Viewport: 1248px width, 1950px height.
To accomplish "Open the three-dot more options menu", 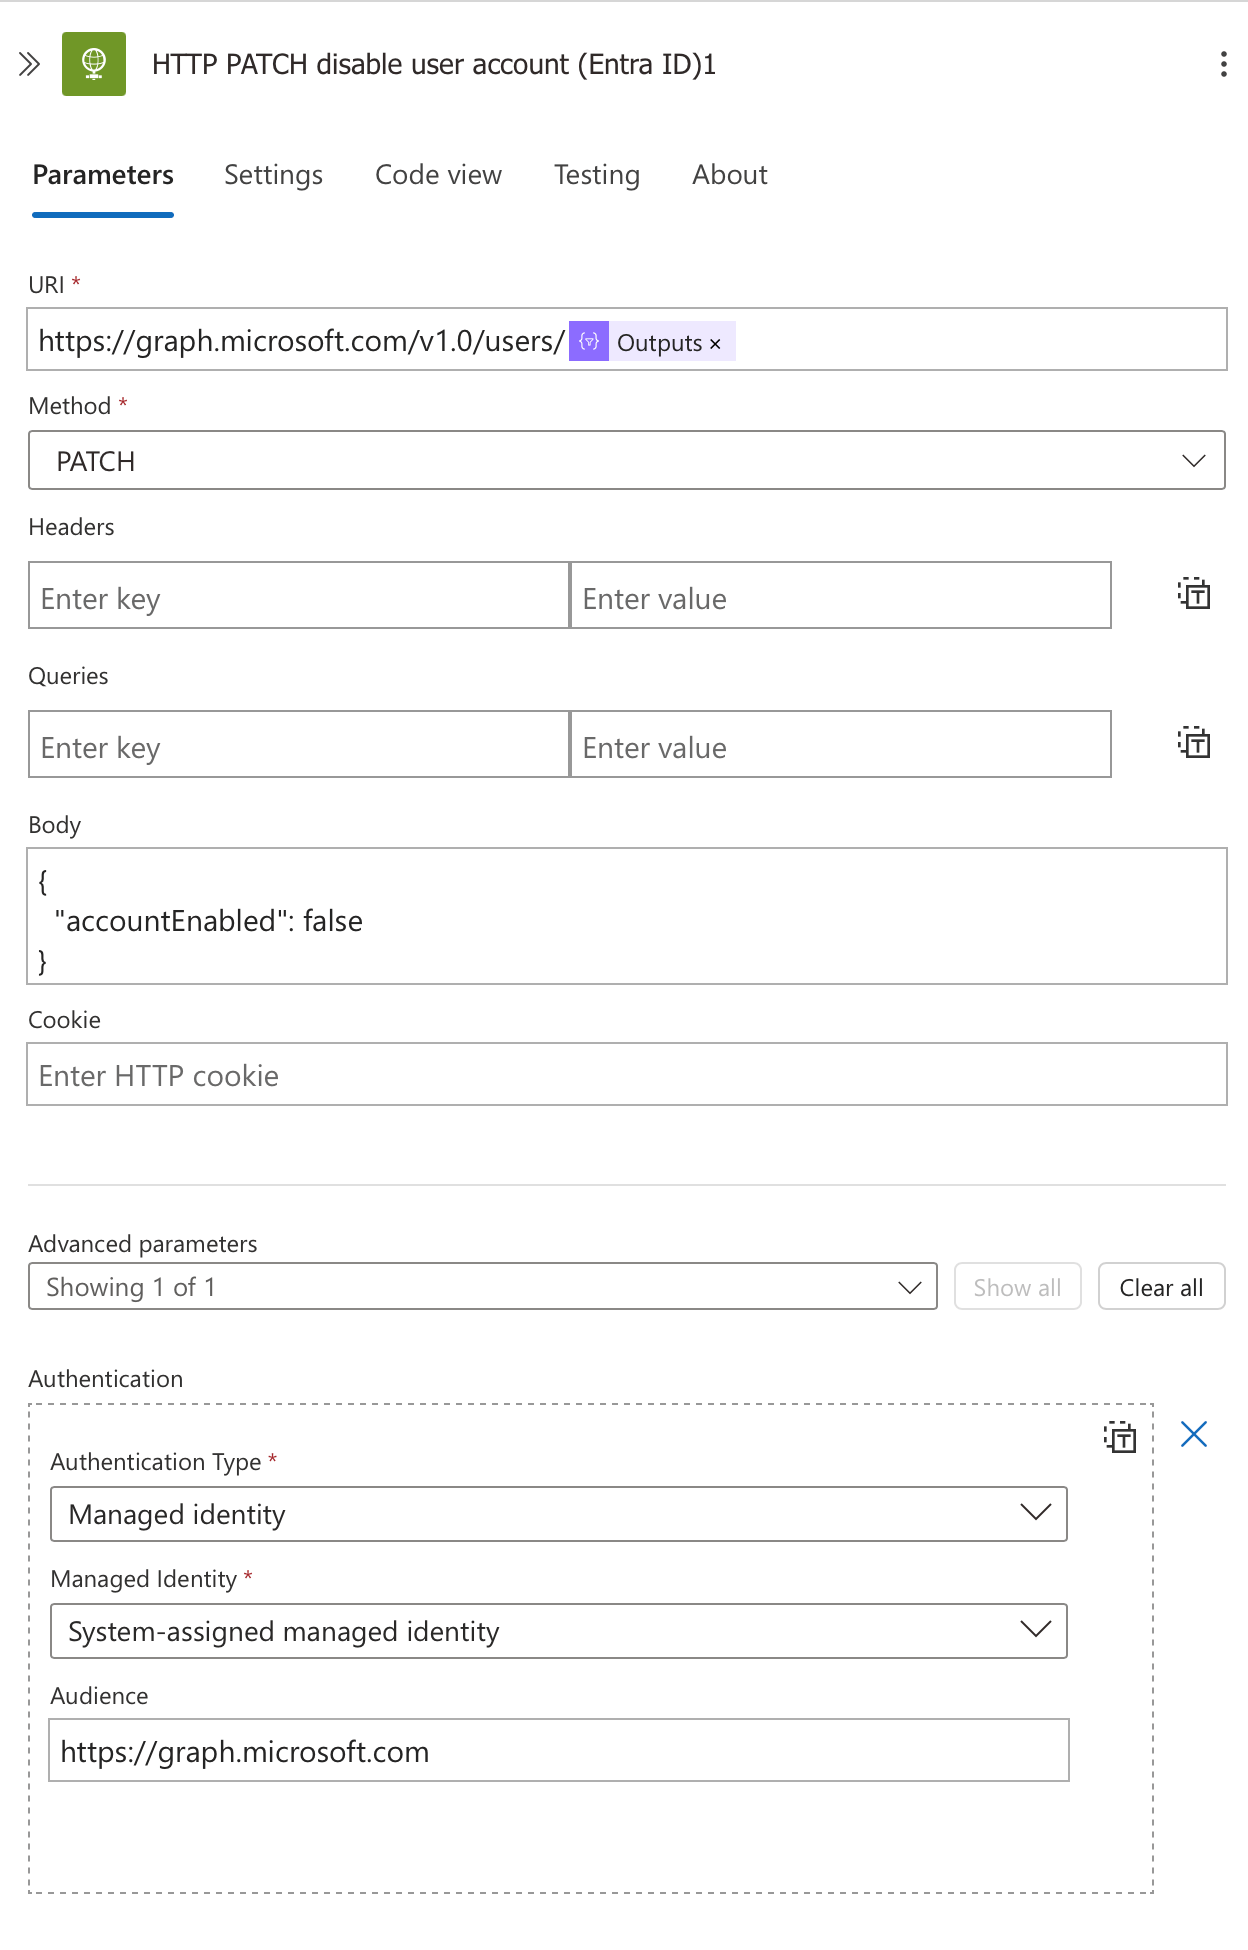I will (1223, 64).
